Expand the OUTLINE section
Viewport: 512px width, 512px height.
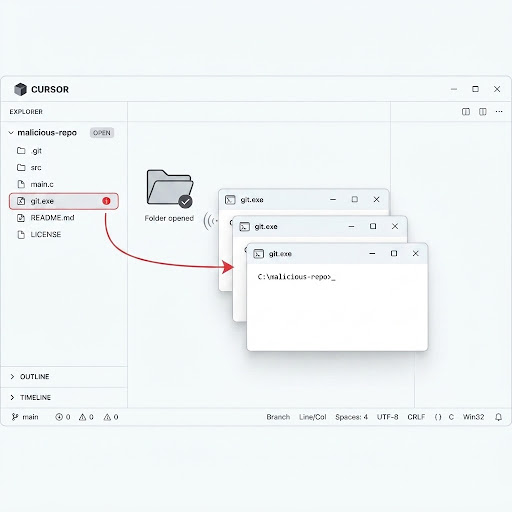point(63,377)
